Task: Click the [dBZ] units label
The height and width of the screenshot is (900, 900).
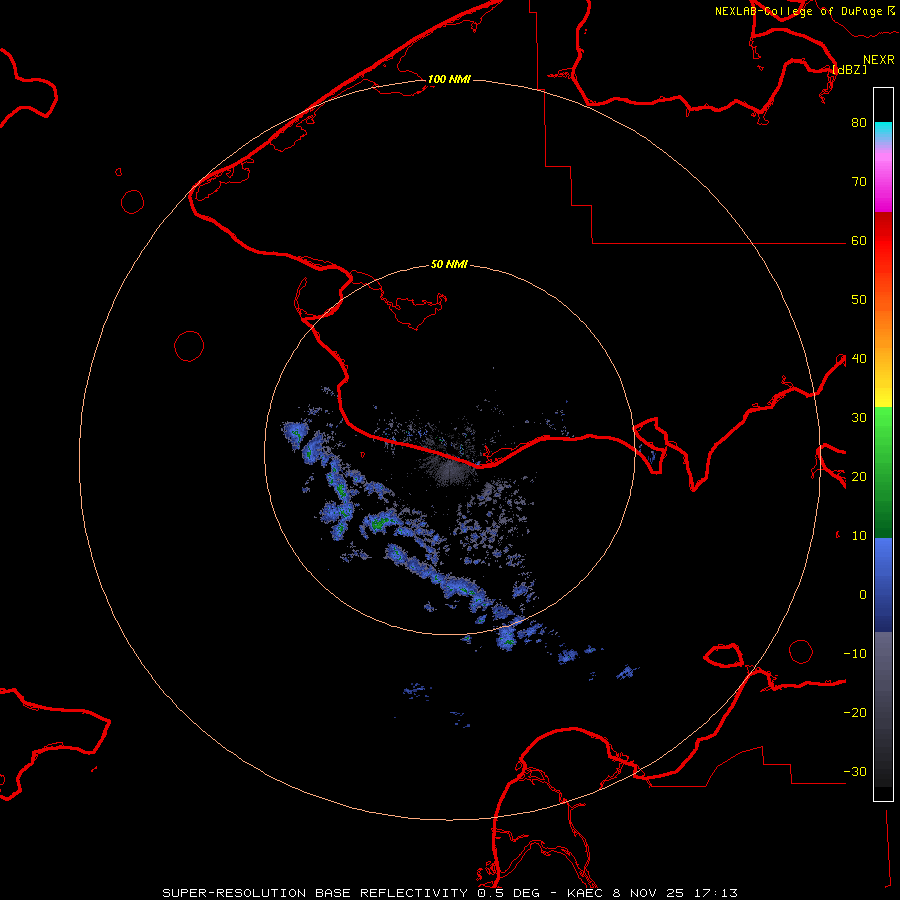Action: coord(850,69)
